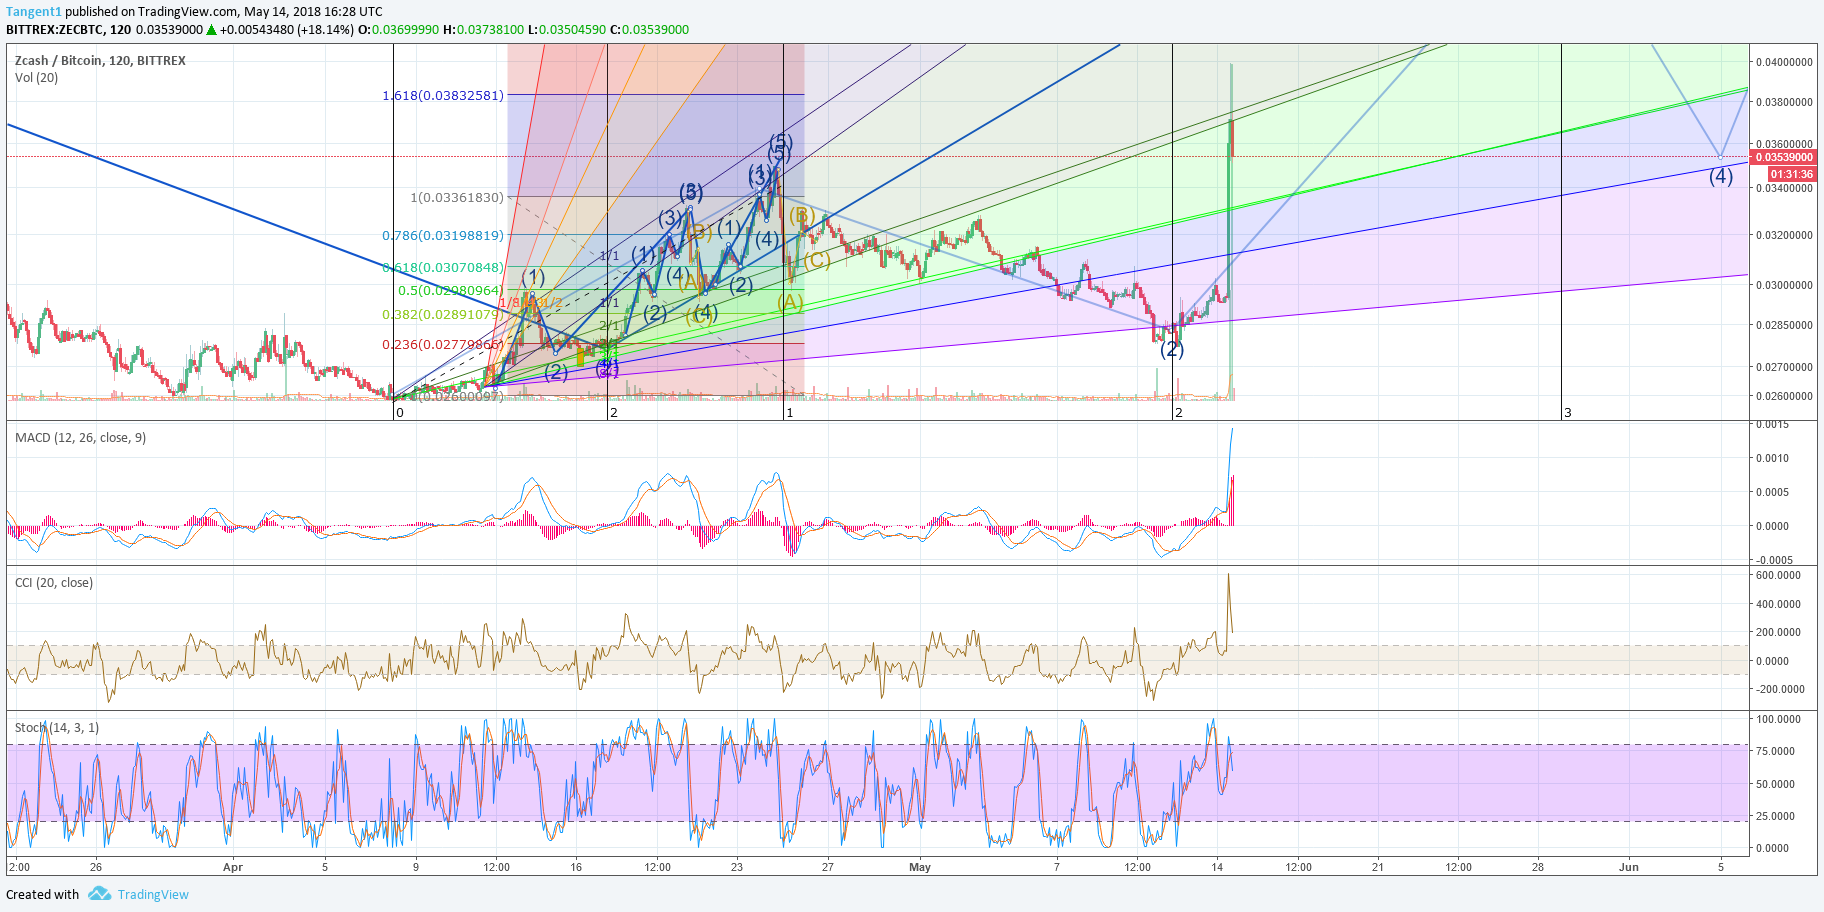Click the Tangent1 author link
Screen dimensions: 1824x912
click(x=34, y=11)
